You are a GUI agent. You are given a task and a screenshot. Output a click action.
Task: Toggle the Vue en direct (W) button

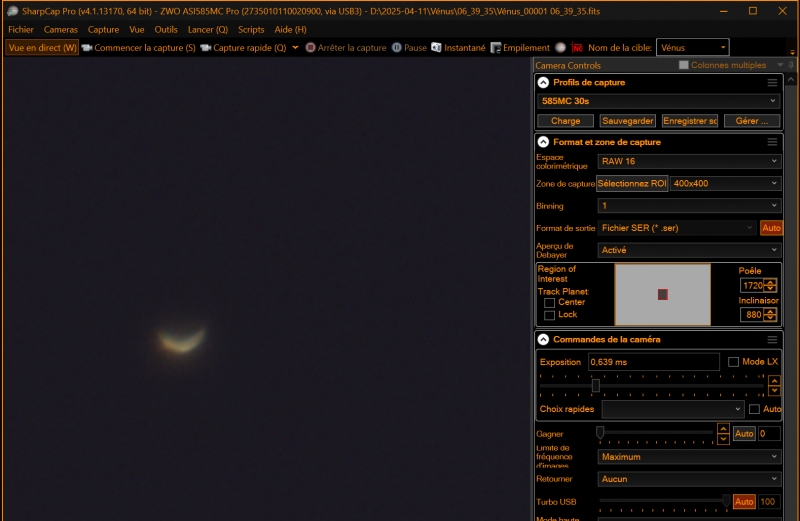click(x=42, y=48)
